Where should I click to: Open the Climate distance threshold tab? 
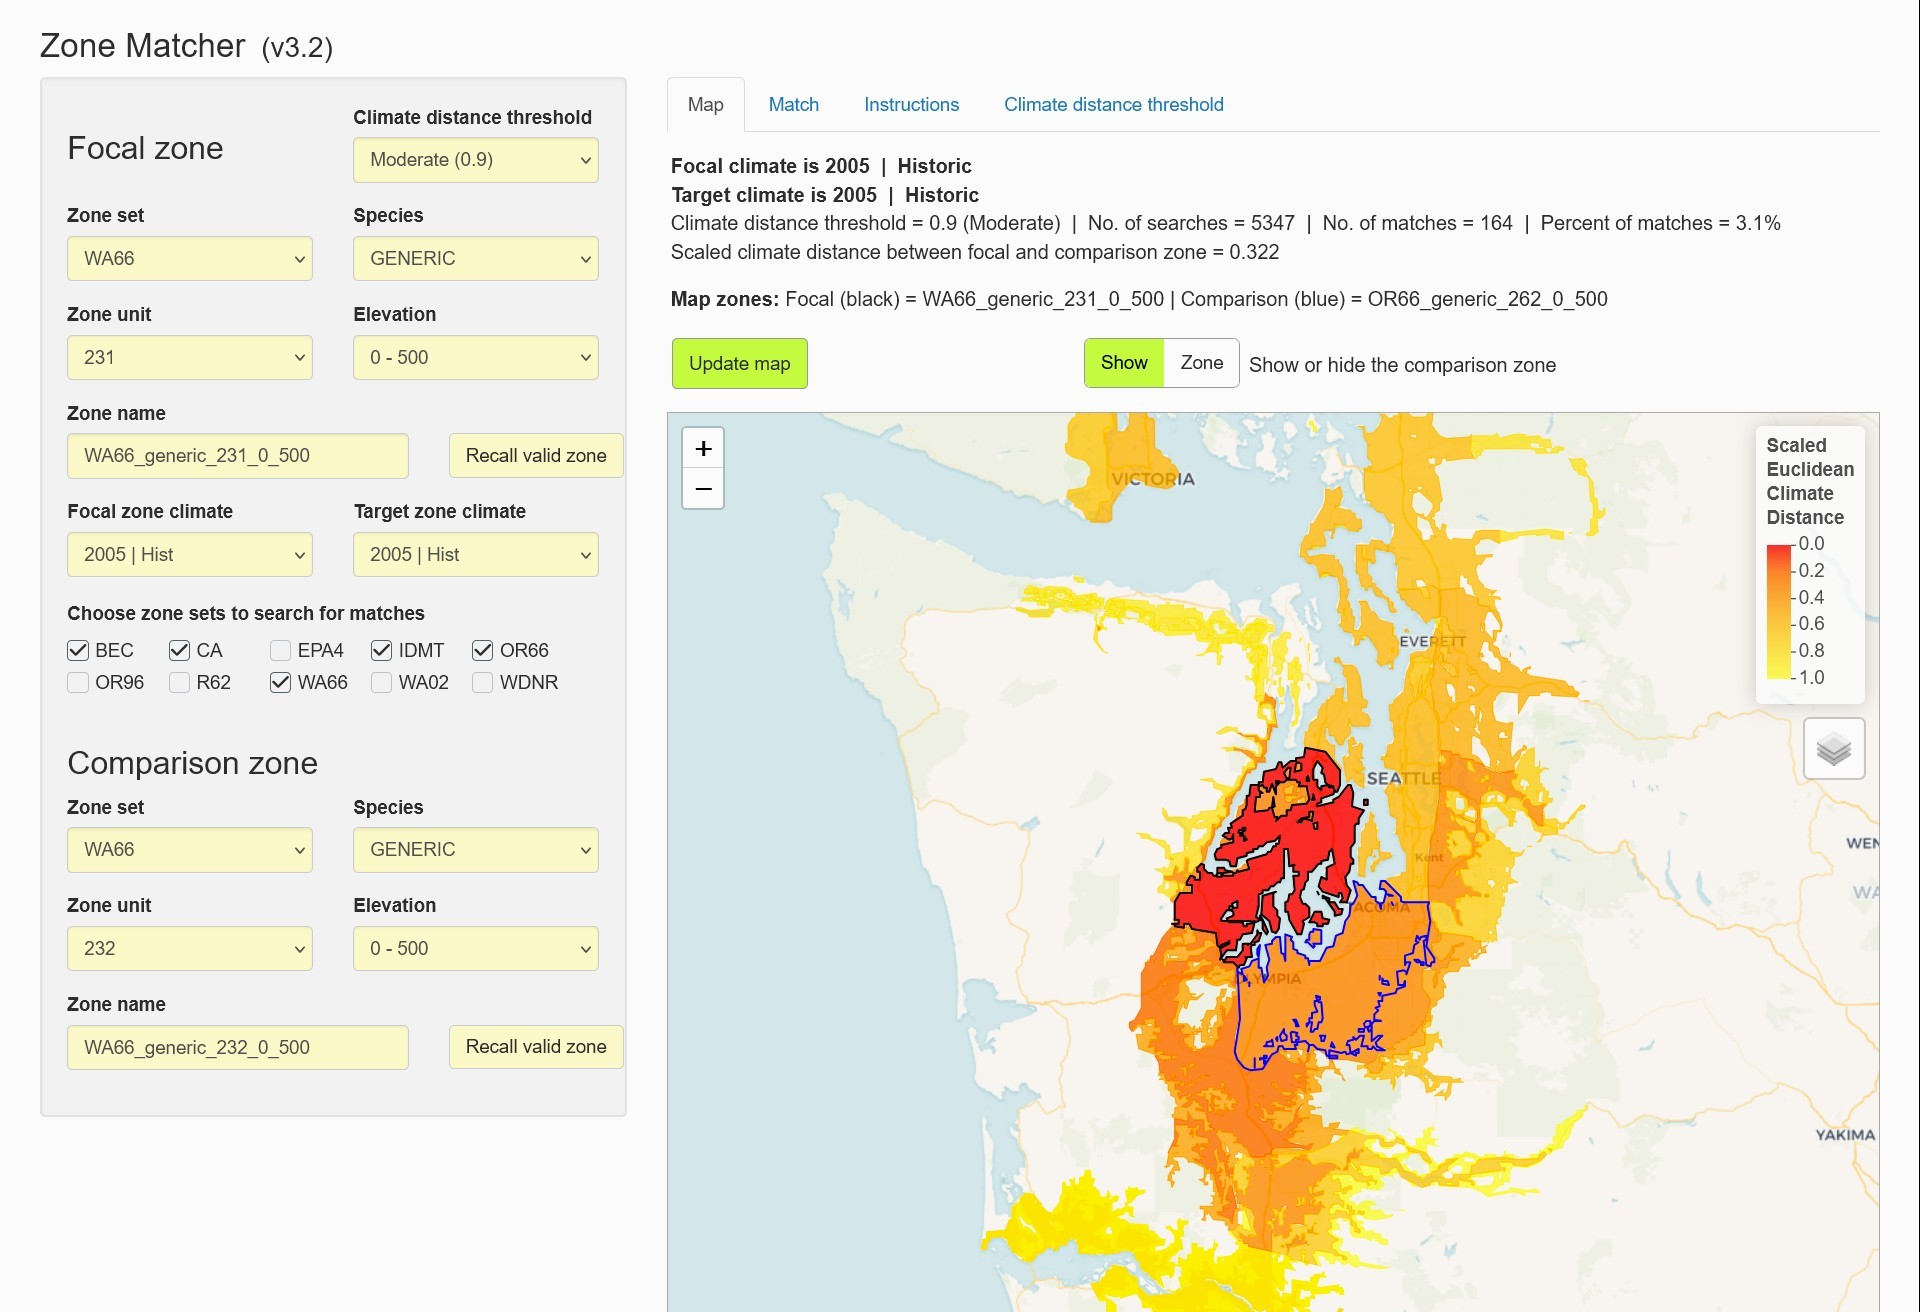coord(1113,104)
